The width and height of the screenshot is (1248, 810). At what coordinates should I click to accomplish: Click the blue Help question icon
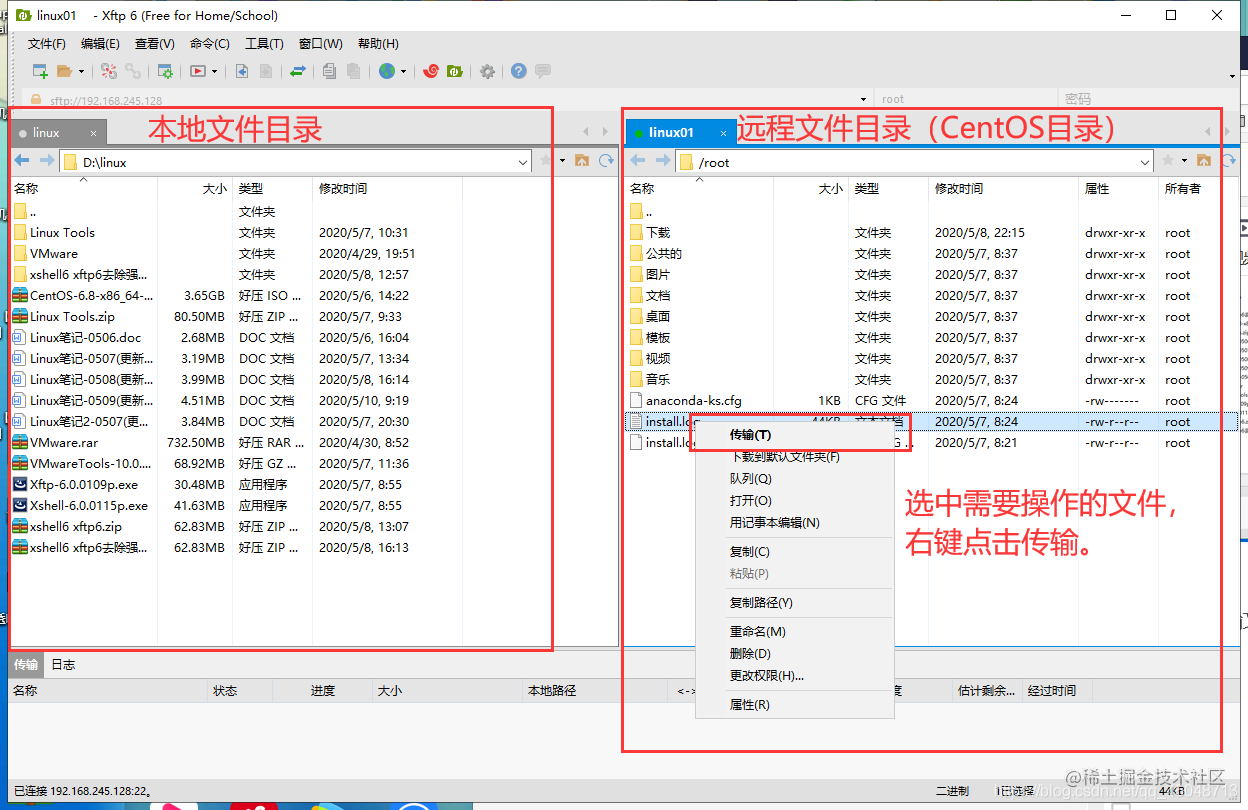point(519,71)
